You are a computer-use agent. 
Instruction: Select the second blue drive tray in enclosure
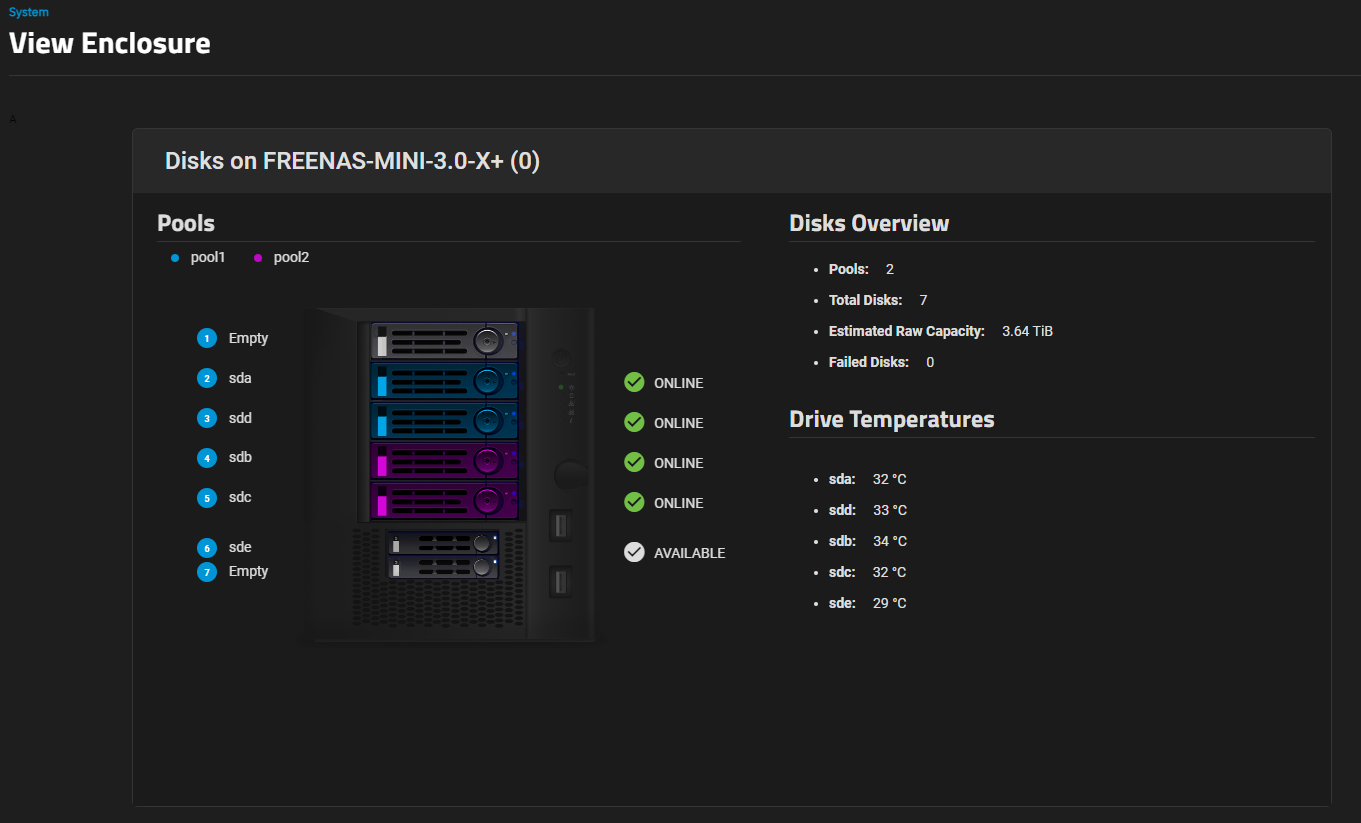pyautogui.click(x=444, y=421)
